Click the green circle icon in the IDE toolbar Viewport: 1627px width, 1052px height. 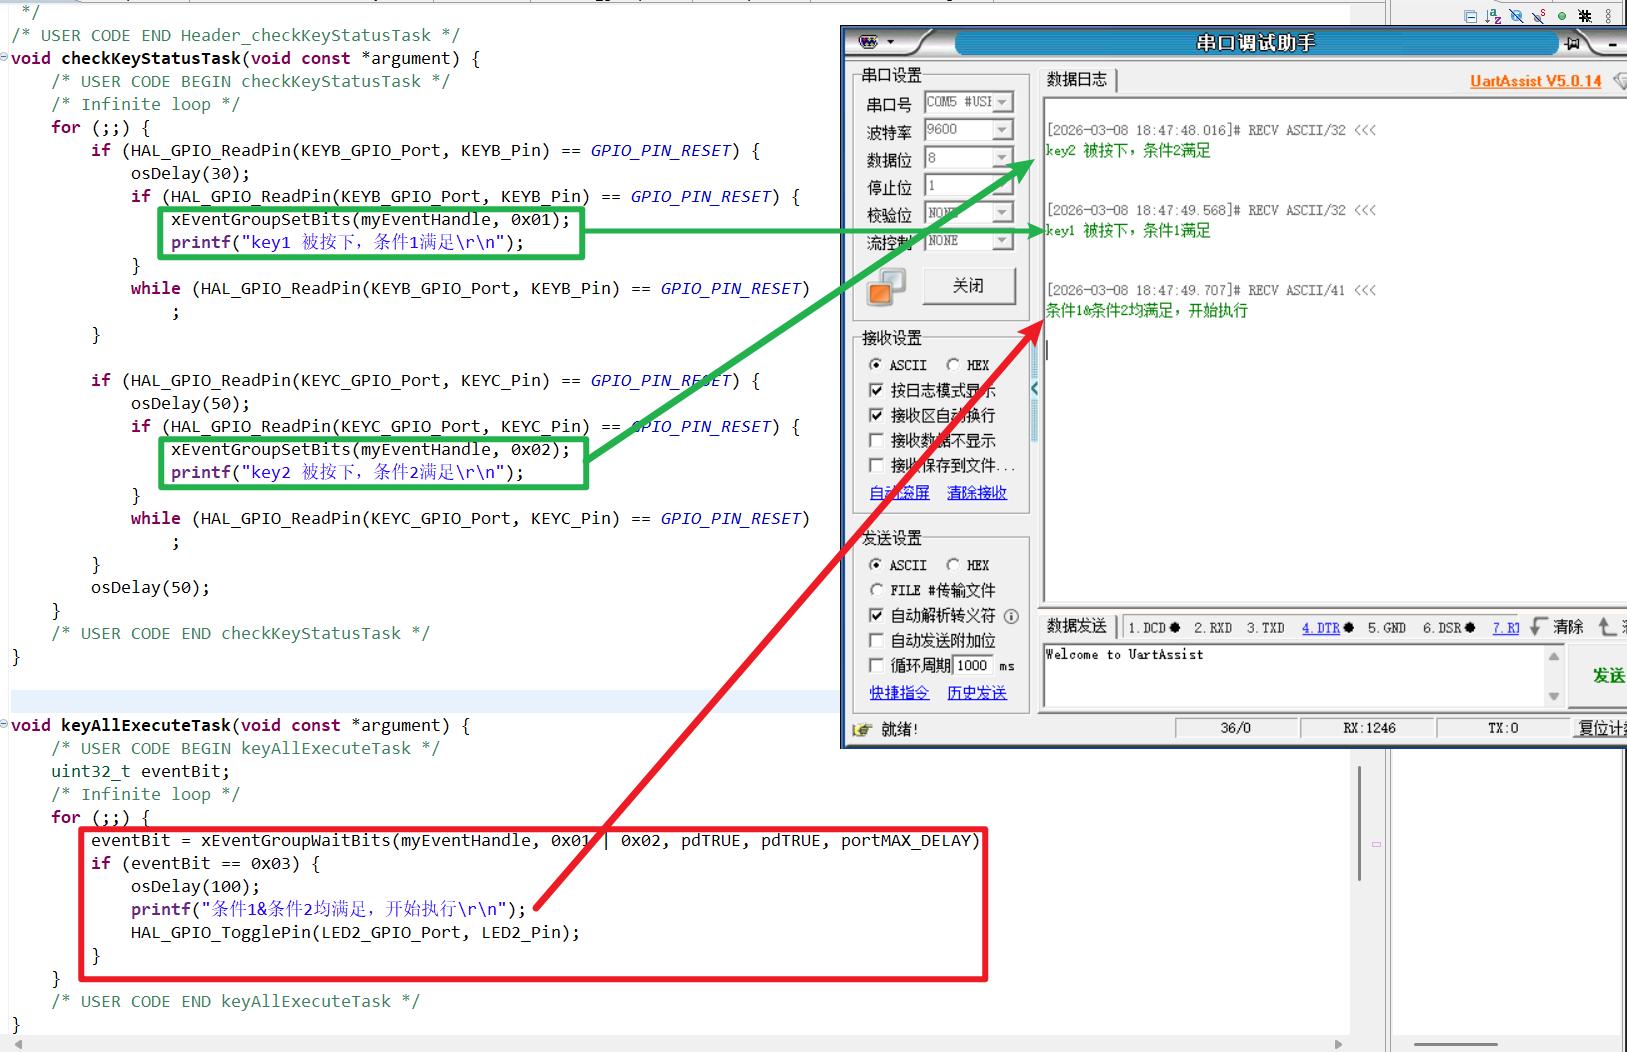click(1562, 16)
